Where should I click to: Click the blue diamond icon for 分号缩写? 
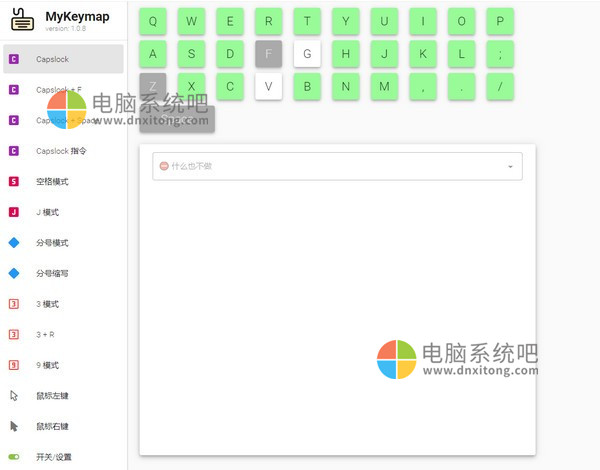14,273
